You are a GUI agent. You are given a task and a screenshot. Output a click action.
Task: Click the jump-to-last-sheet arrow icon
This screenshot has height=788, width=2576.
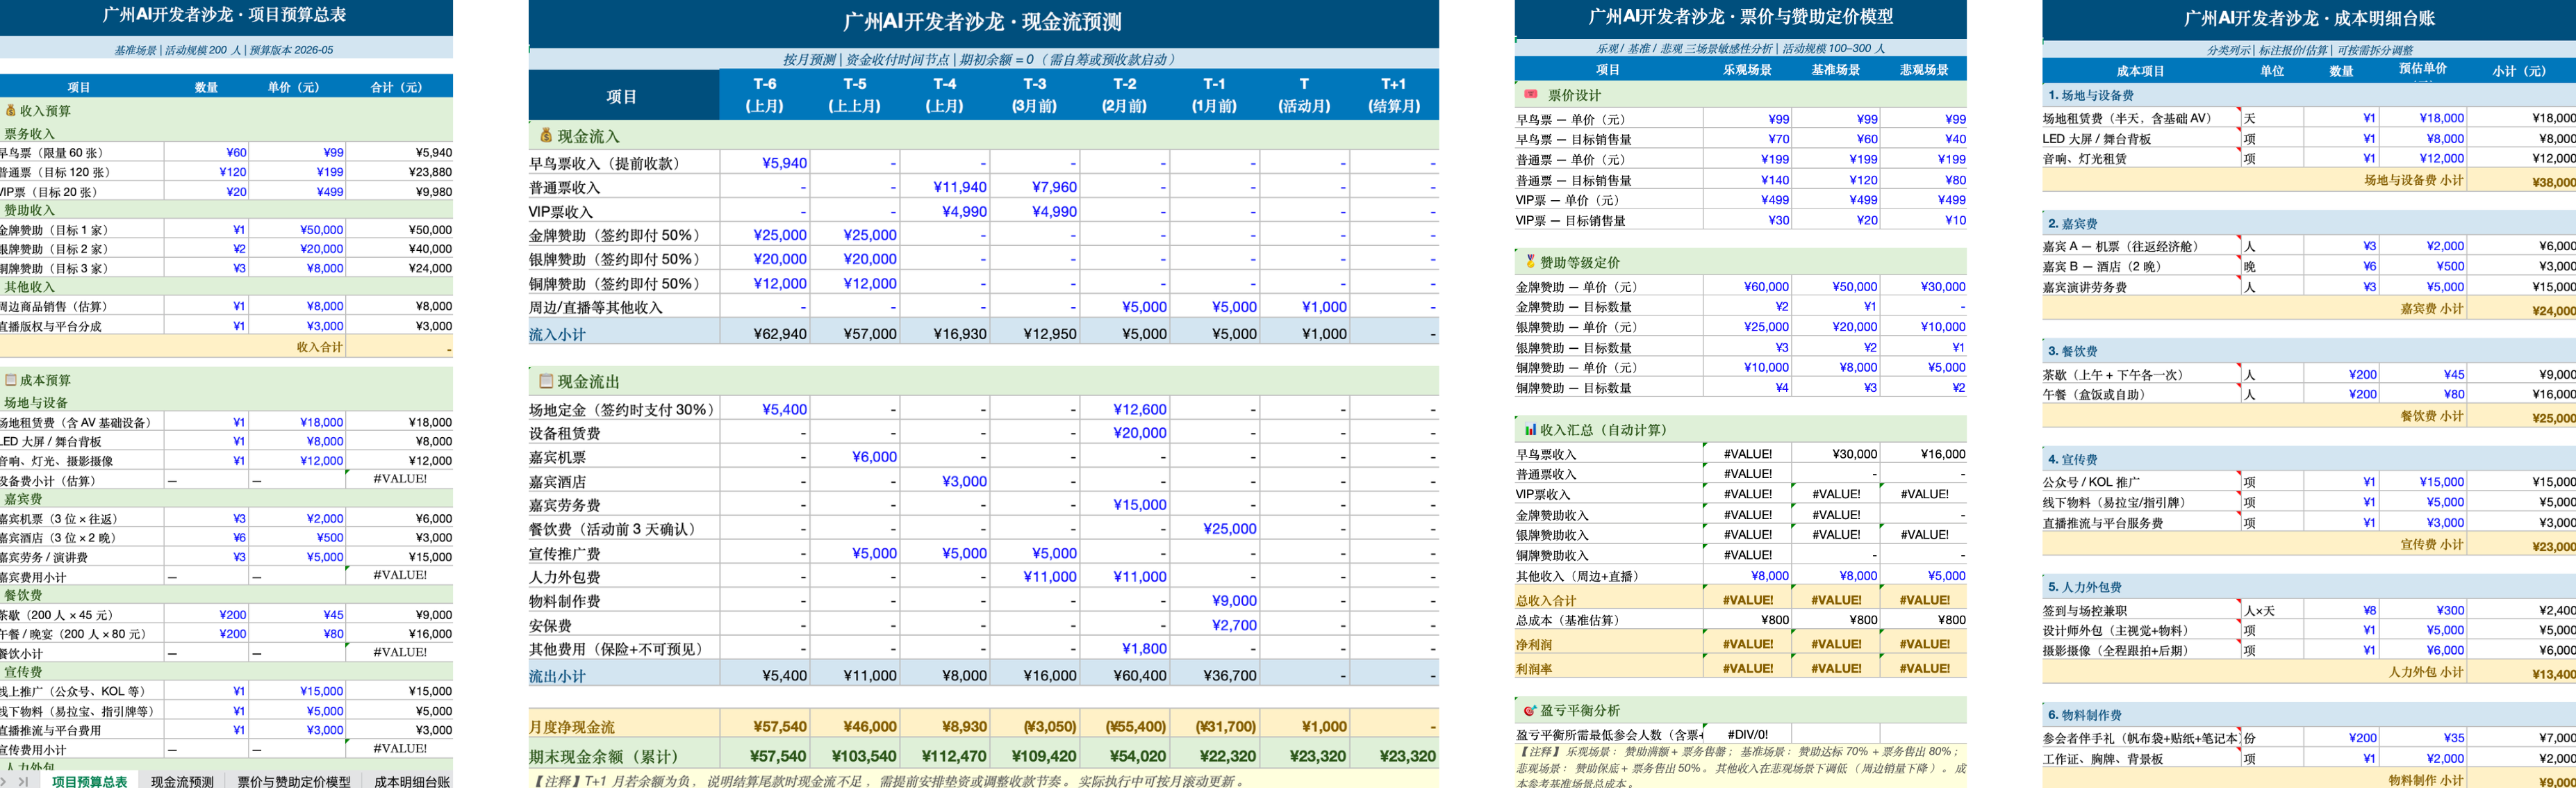point(23,781)
